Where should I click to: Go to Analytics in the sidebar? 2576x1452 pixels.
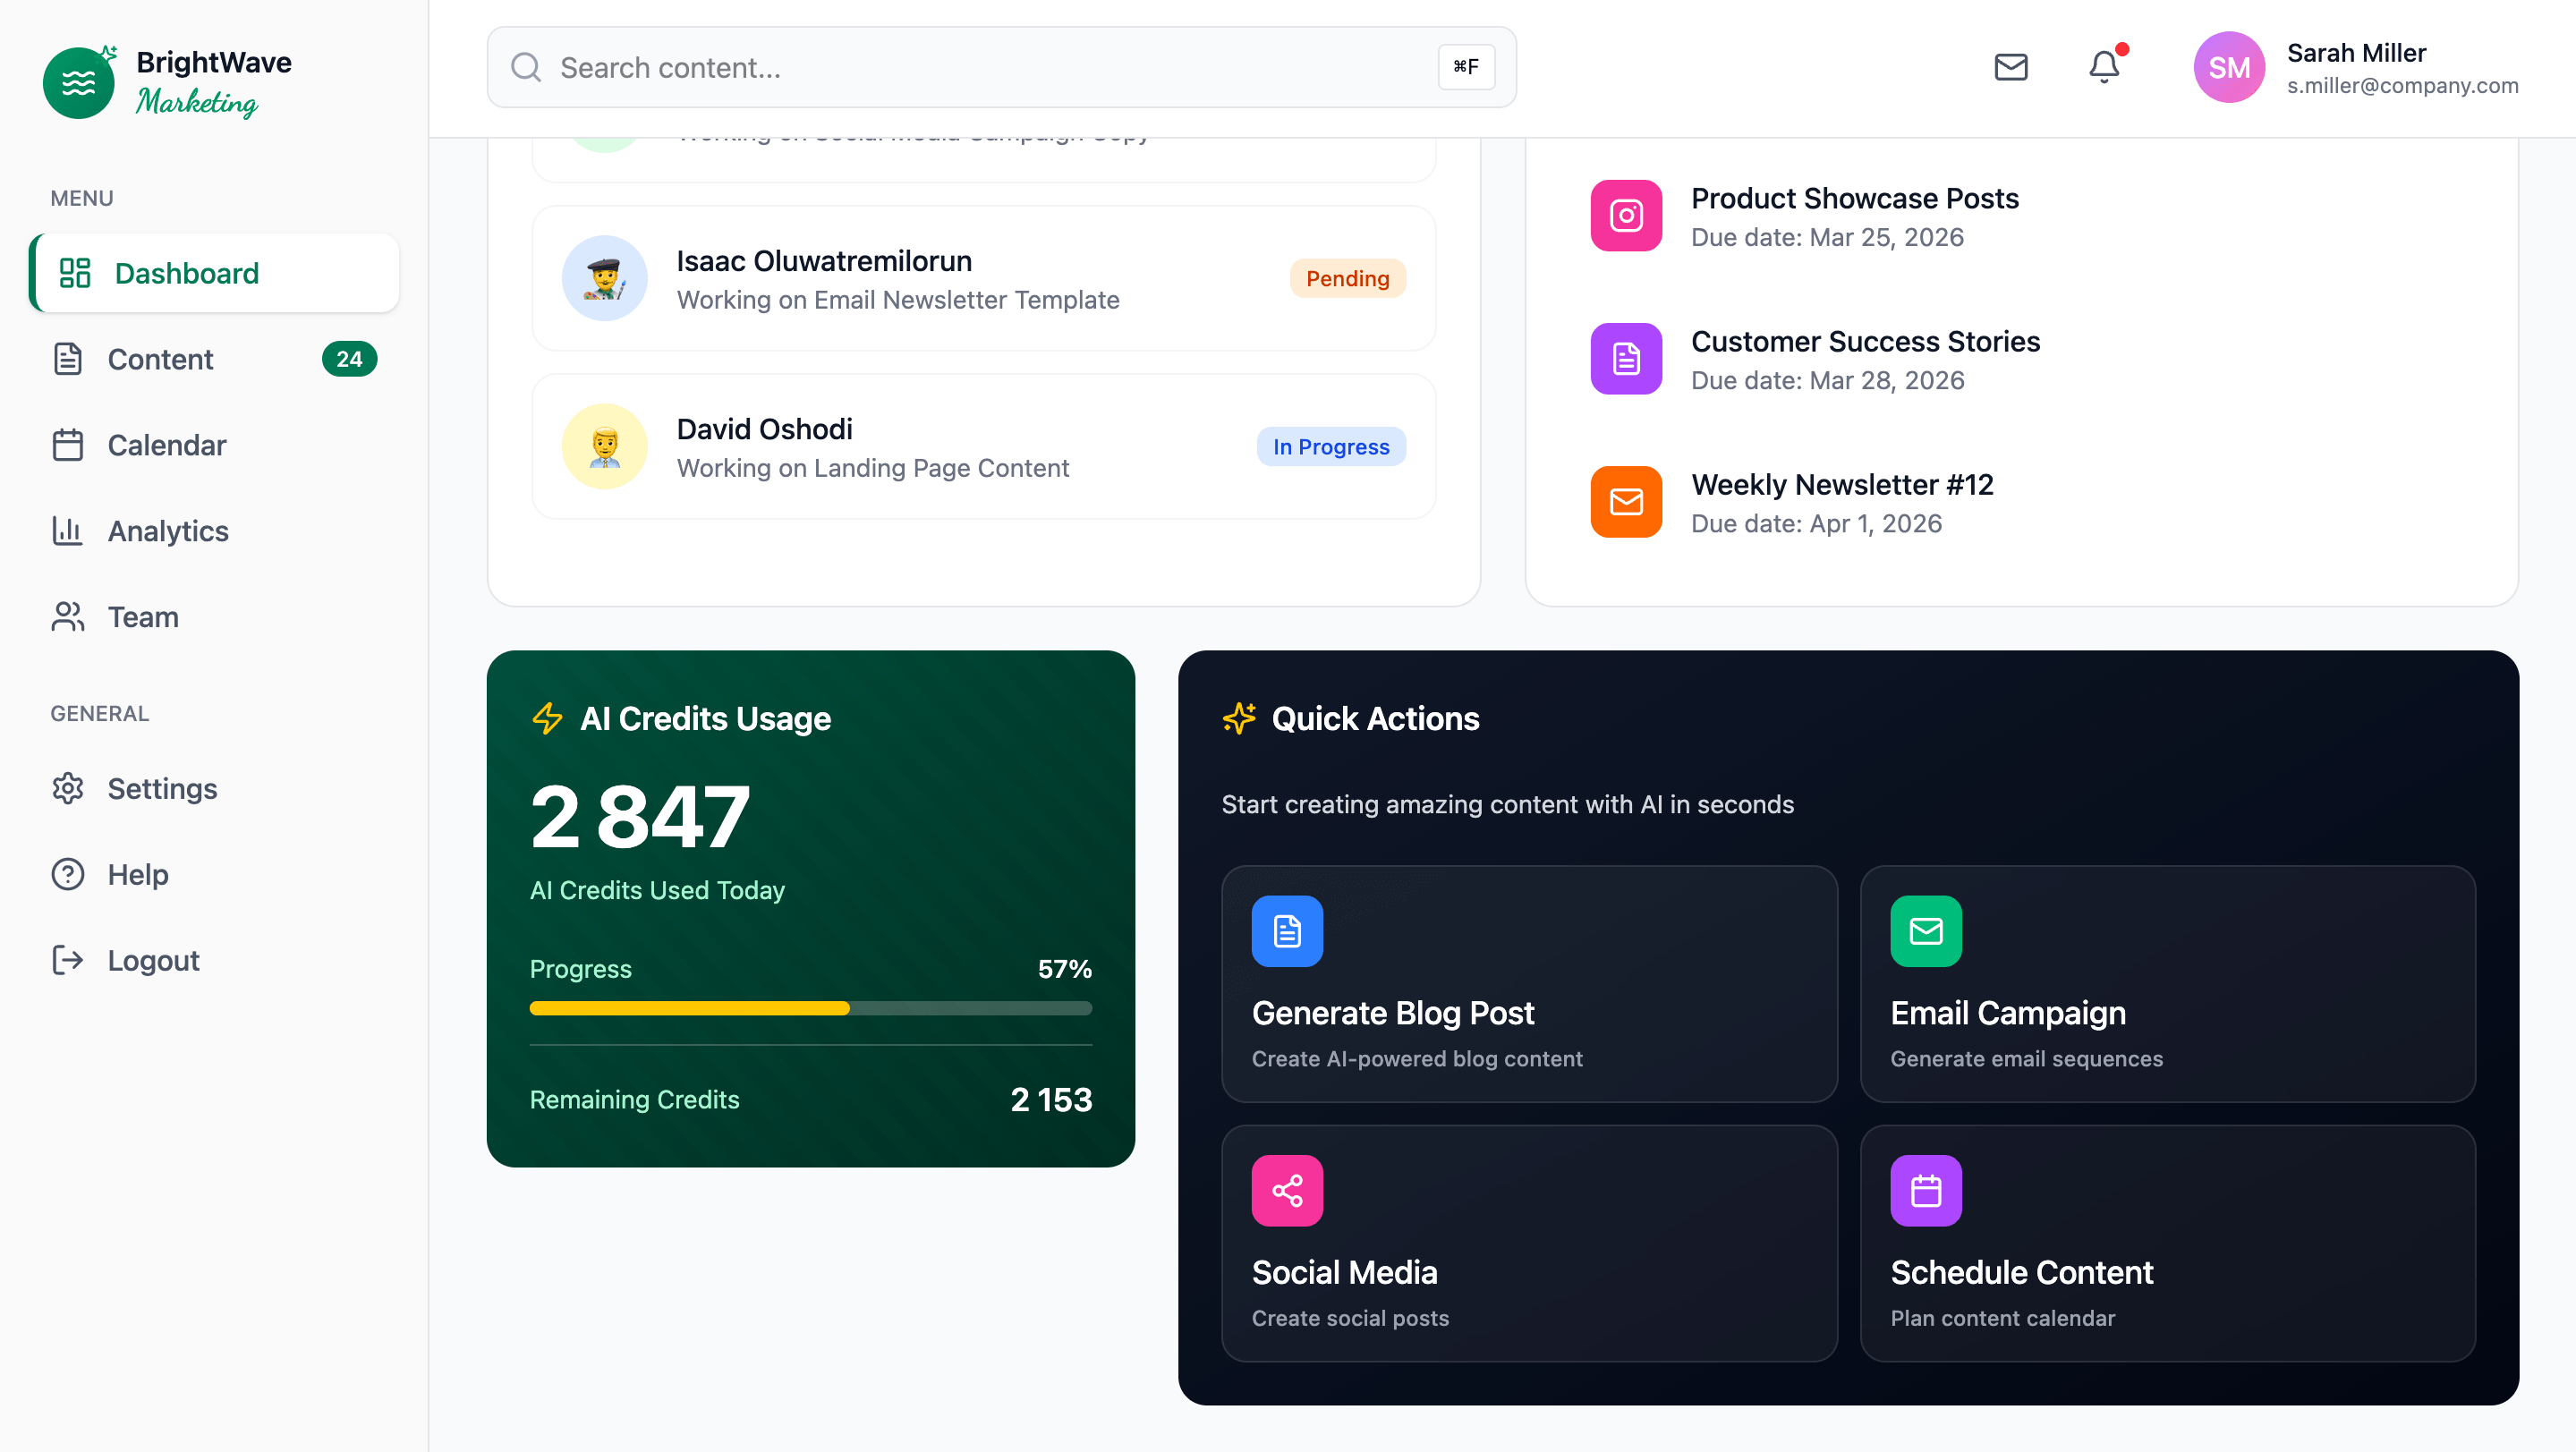[168, 531]
